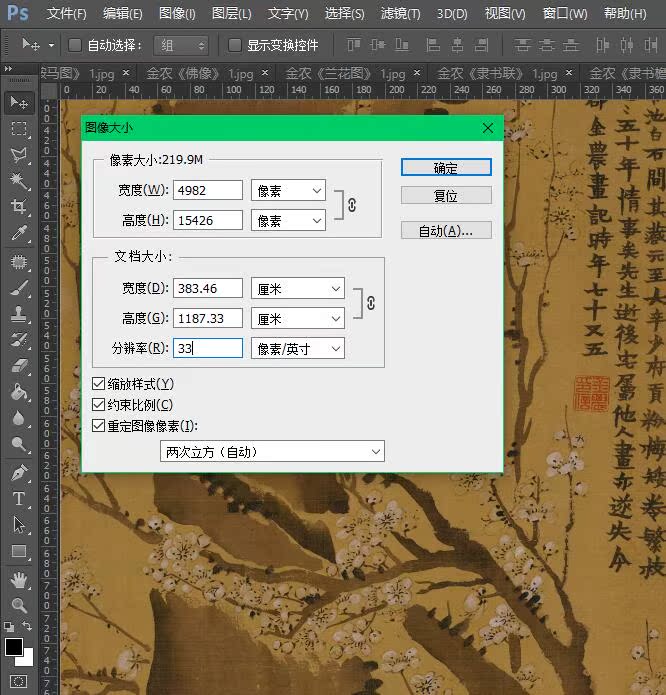Open pixel width unit dropdown

point(288,191)
